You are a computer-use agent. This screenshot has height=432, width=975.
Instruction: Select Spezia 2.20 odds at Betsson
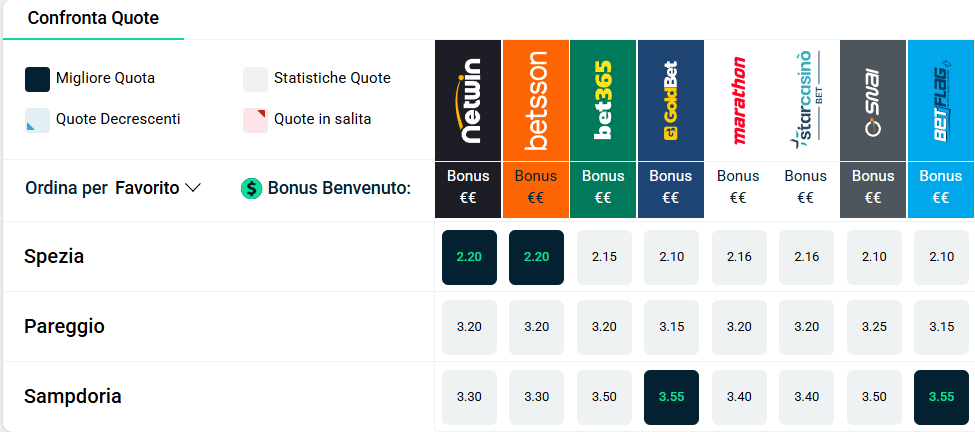537,257
